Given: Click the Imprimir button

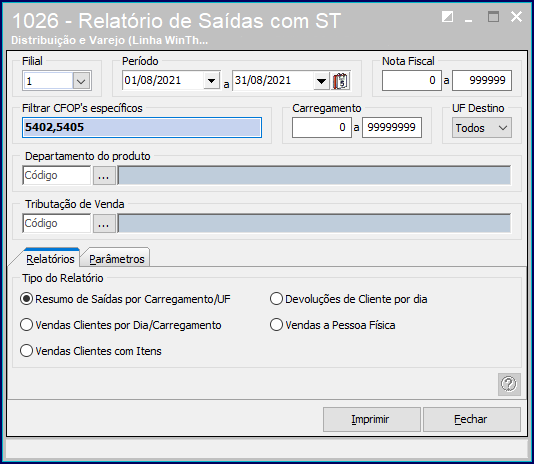Looking at the screenshot, I should click(x=372, y=419).
